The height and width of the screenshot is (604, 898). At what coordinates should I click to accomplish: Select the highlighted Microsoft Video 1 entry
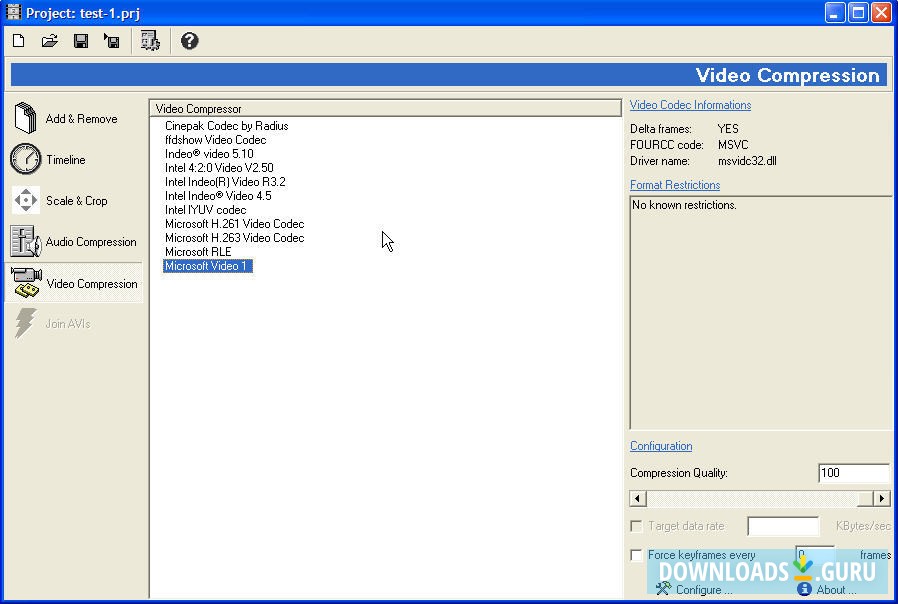click(207, 266)
